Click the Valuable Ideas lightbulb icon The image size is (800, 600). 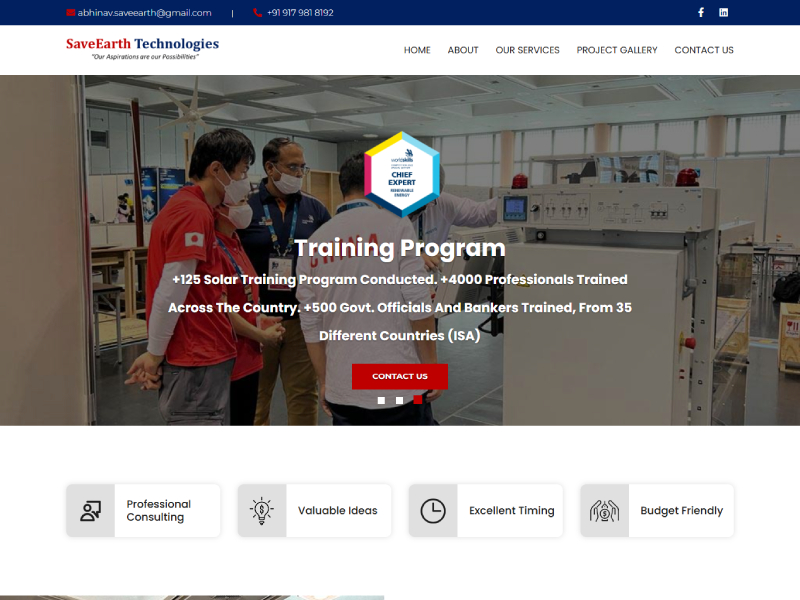point(262,511)
